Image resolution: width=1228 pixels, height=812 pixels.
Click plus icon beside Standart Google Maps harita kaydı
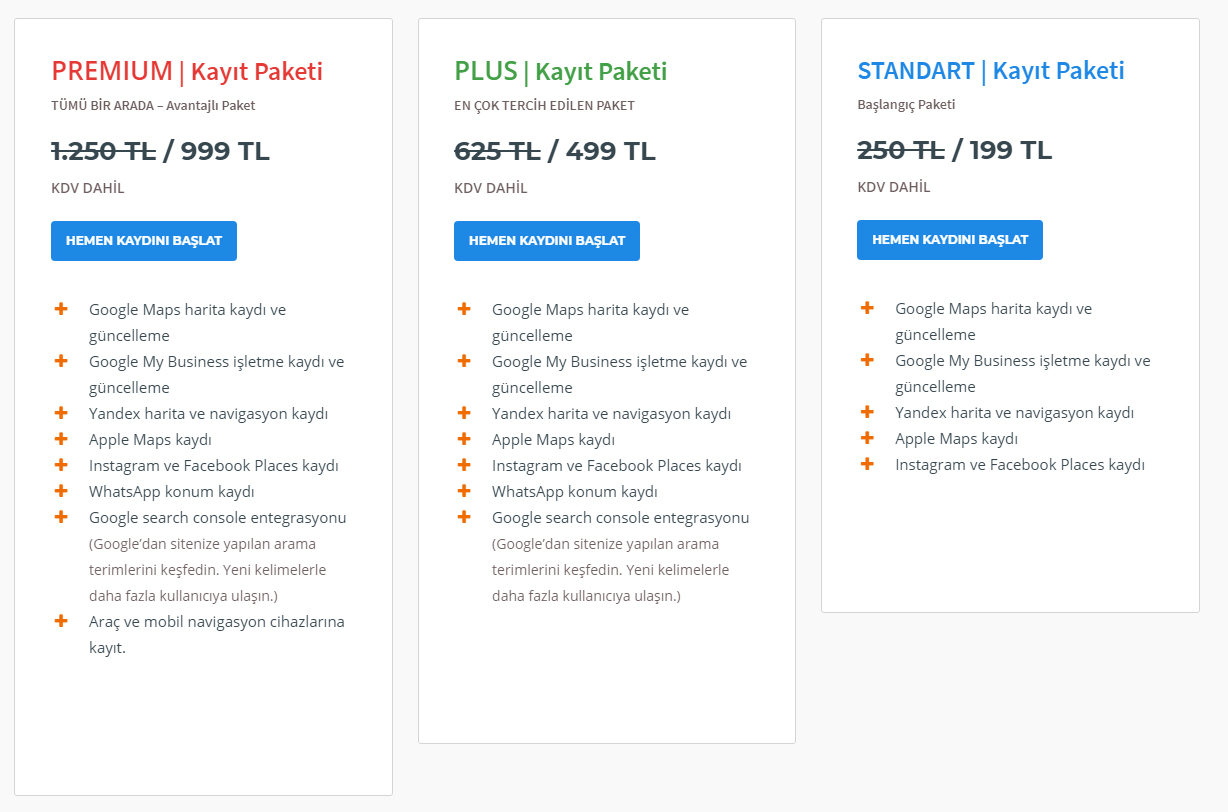867,308
